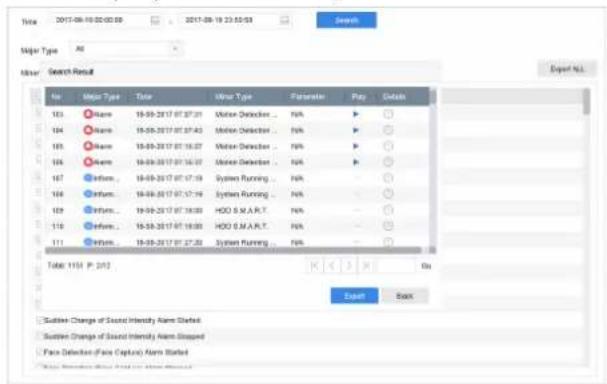The width and height of the screenshot is (607, 384).
Task: Click the Back button
Action: click(405, 296)
